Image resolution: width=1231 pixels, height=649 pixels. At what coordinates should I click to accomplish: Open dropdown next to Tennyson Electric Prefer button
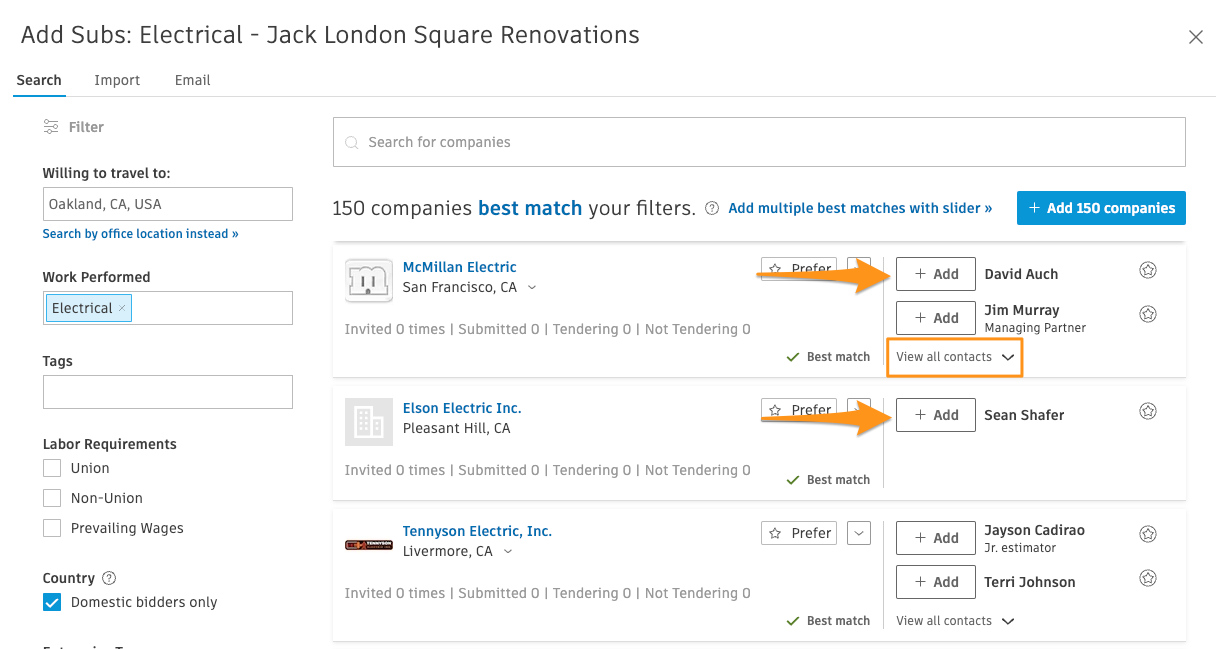(x=859, y=533)
